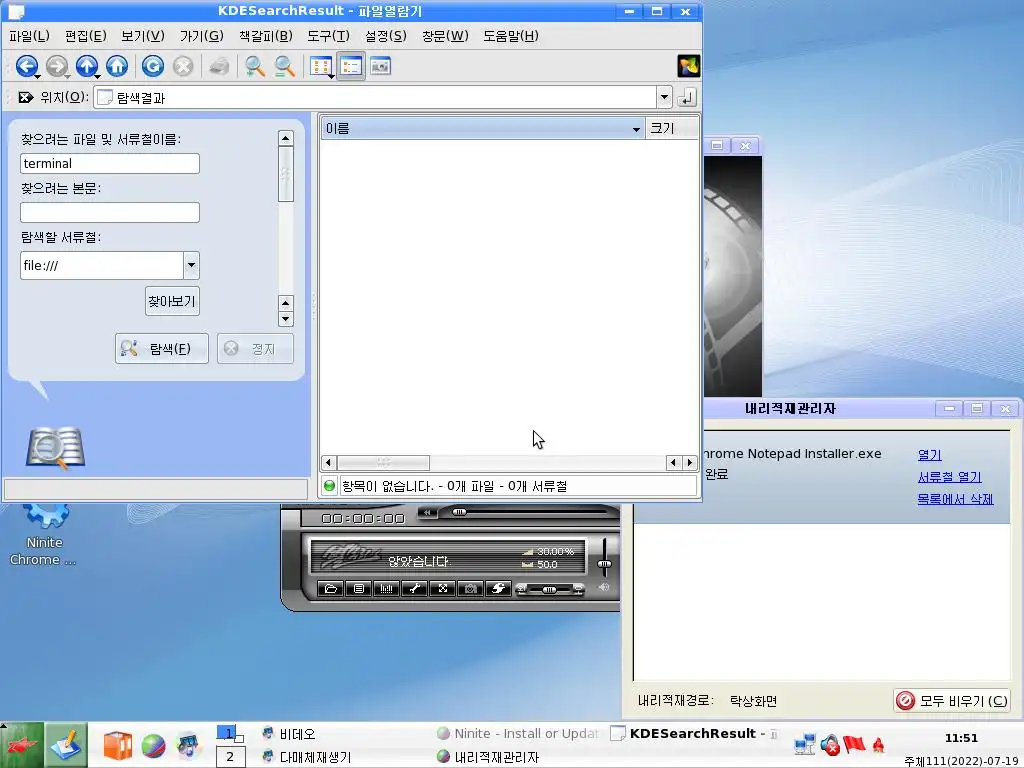The height and width of the screenshot is (768, 1024).
Task: Click the 서류철 열기 link
Action: 950,477
